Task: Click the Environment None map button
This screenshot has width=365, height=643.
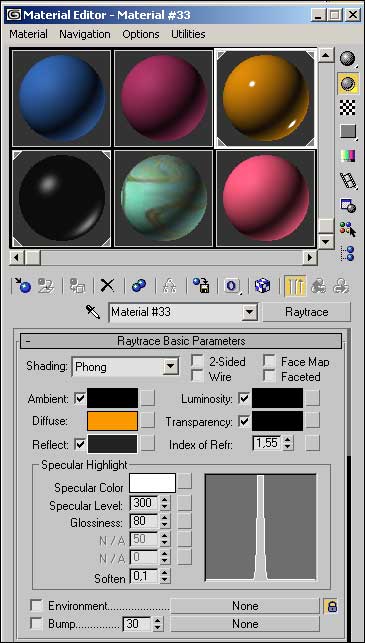Action: (245, 606)
